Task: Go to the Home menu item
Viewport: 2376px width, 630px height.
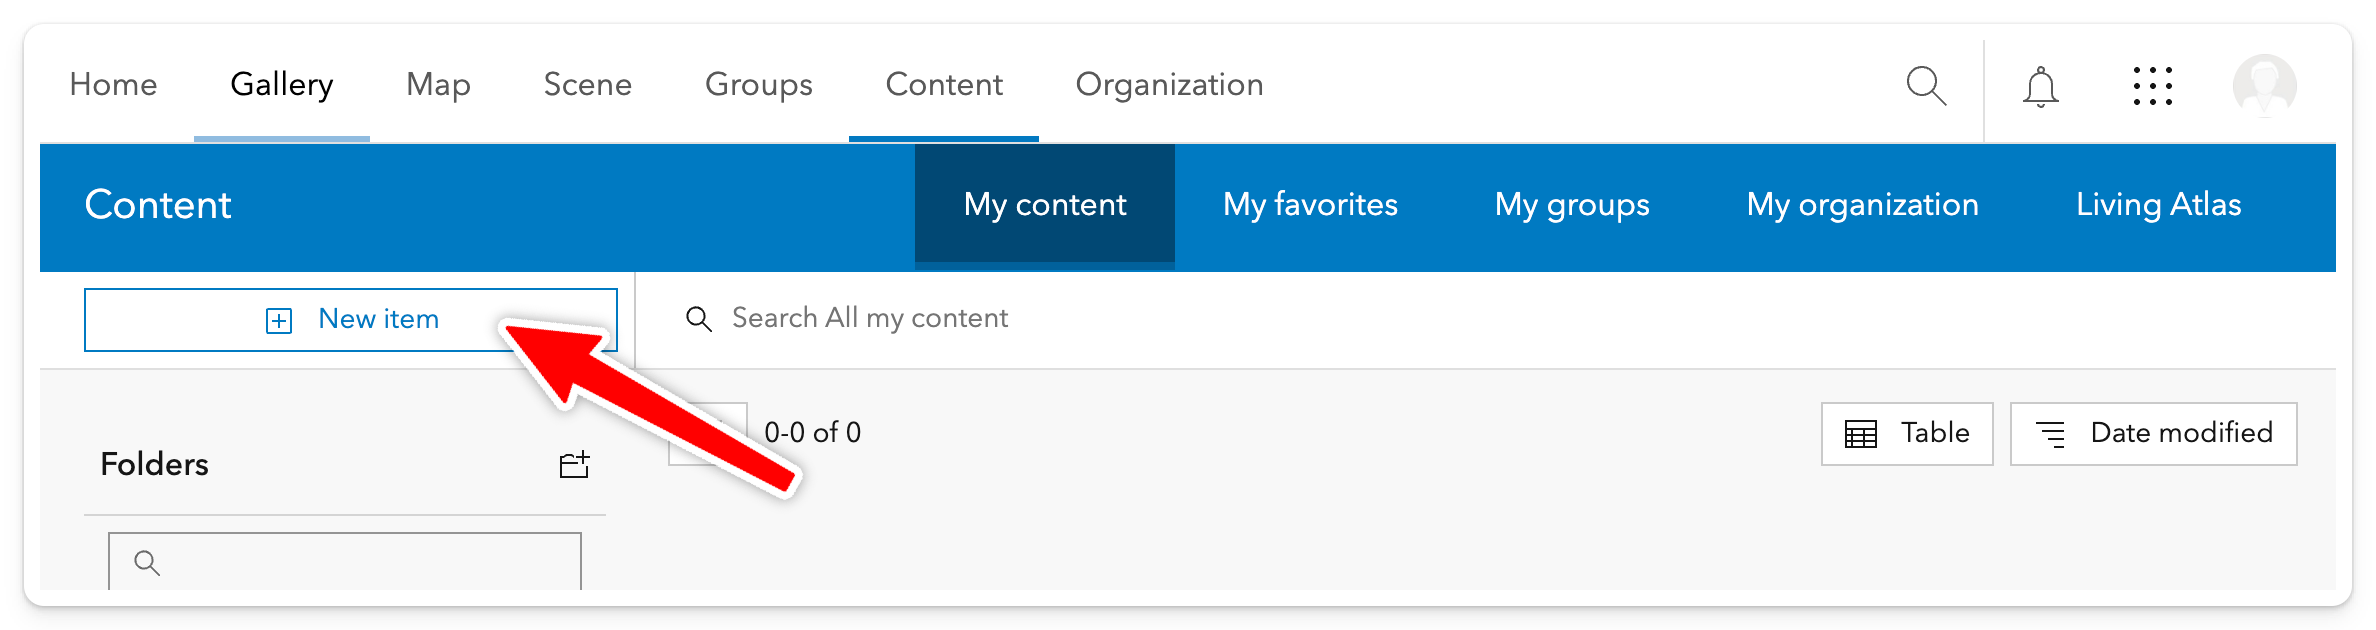Action: (113, 85)
